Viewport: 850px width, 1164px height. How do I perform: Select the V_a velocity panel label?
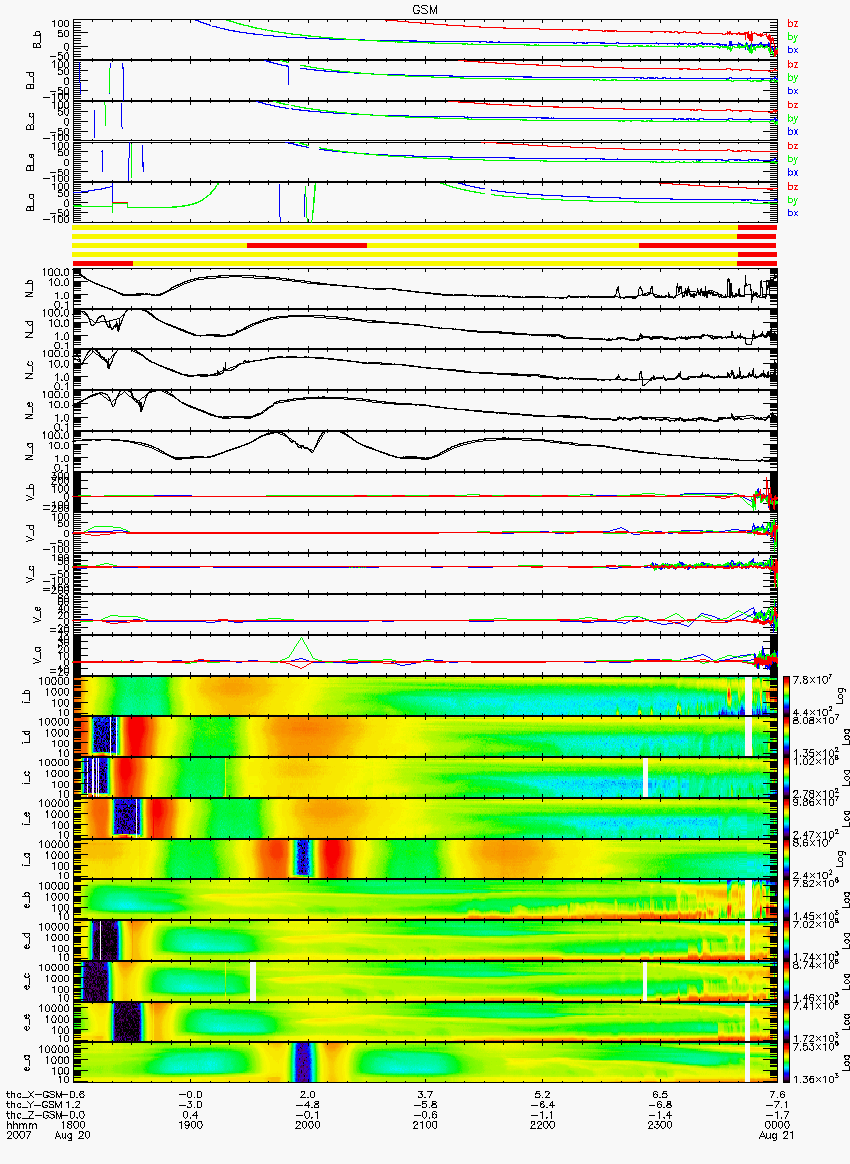tap(37, 655)
